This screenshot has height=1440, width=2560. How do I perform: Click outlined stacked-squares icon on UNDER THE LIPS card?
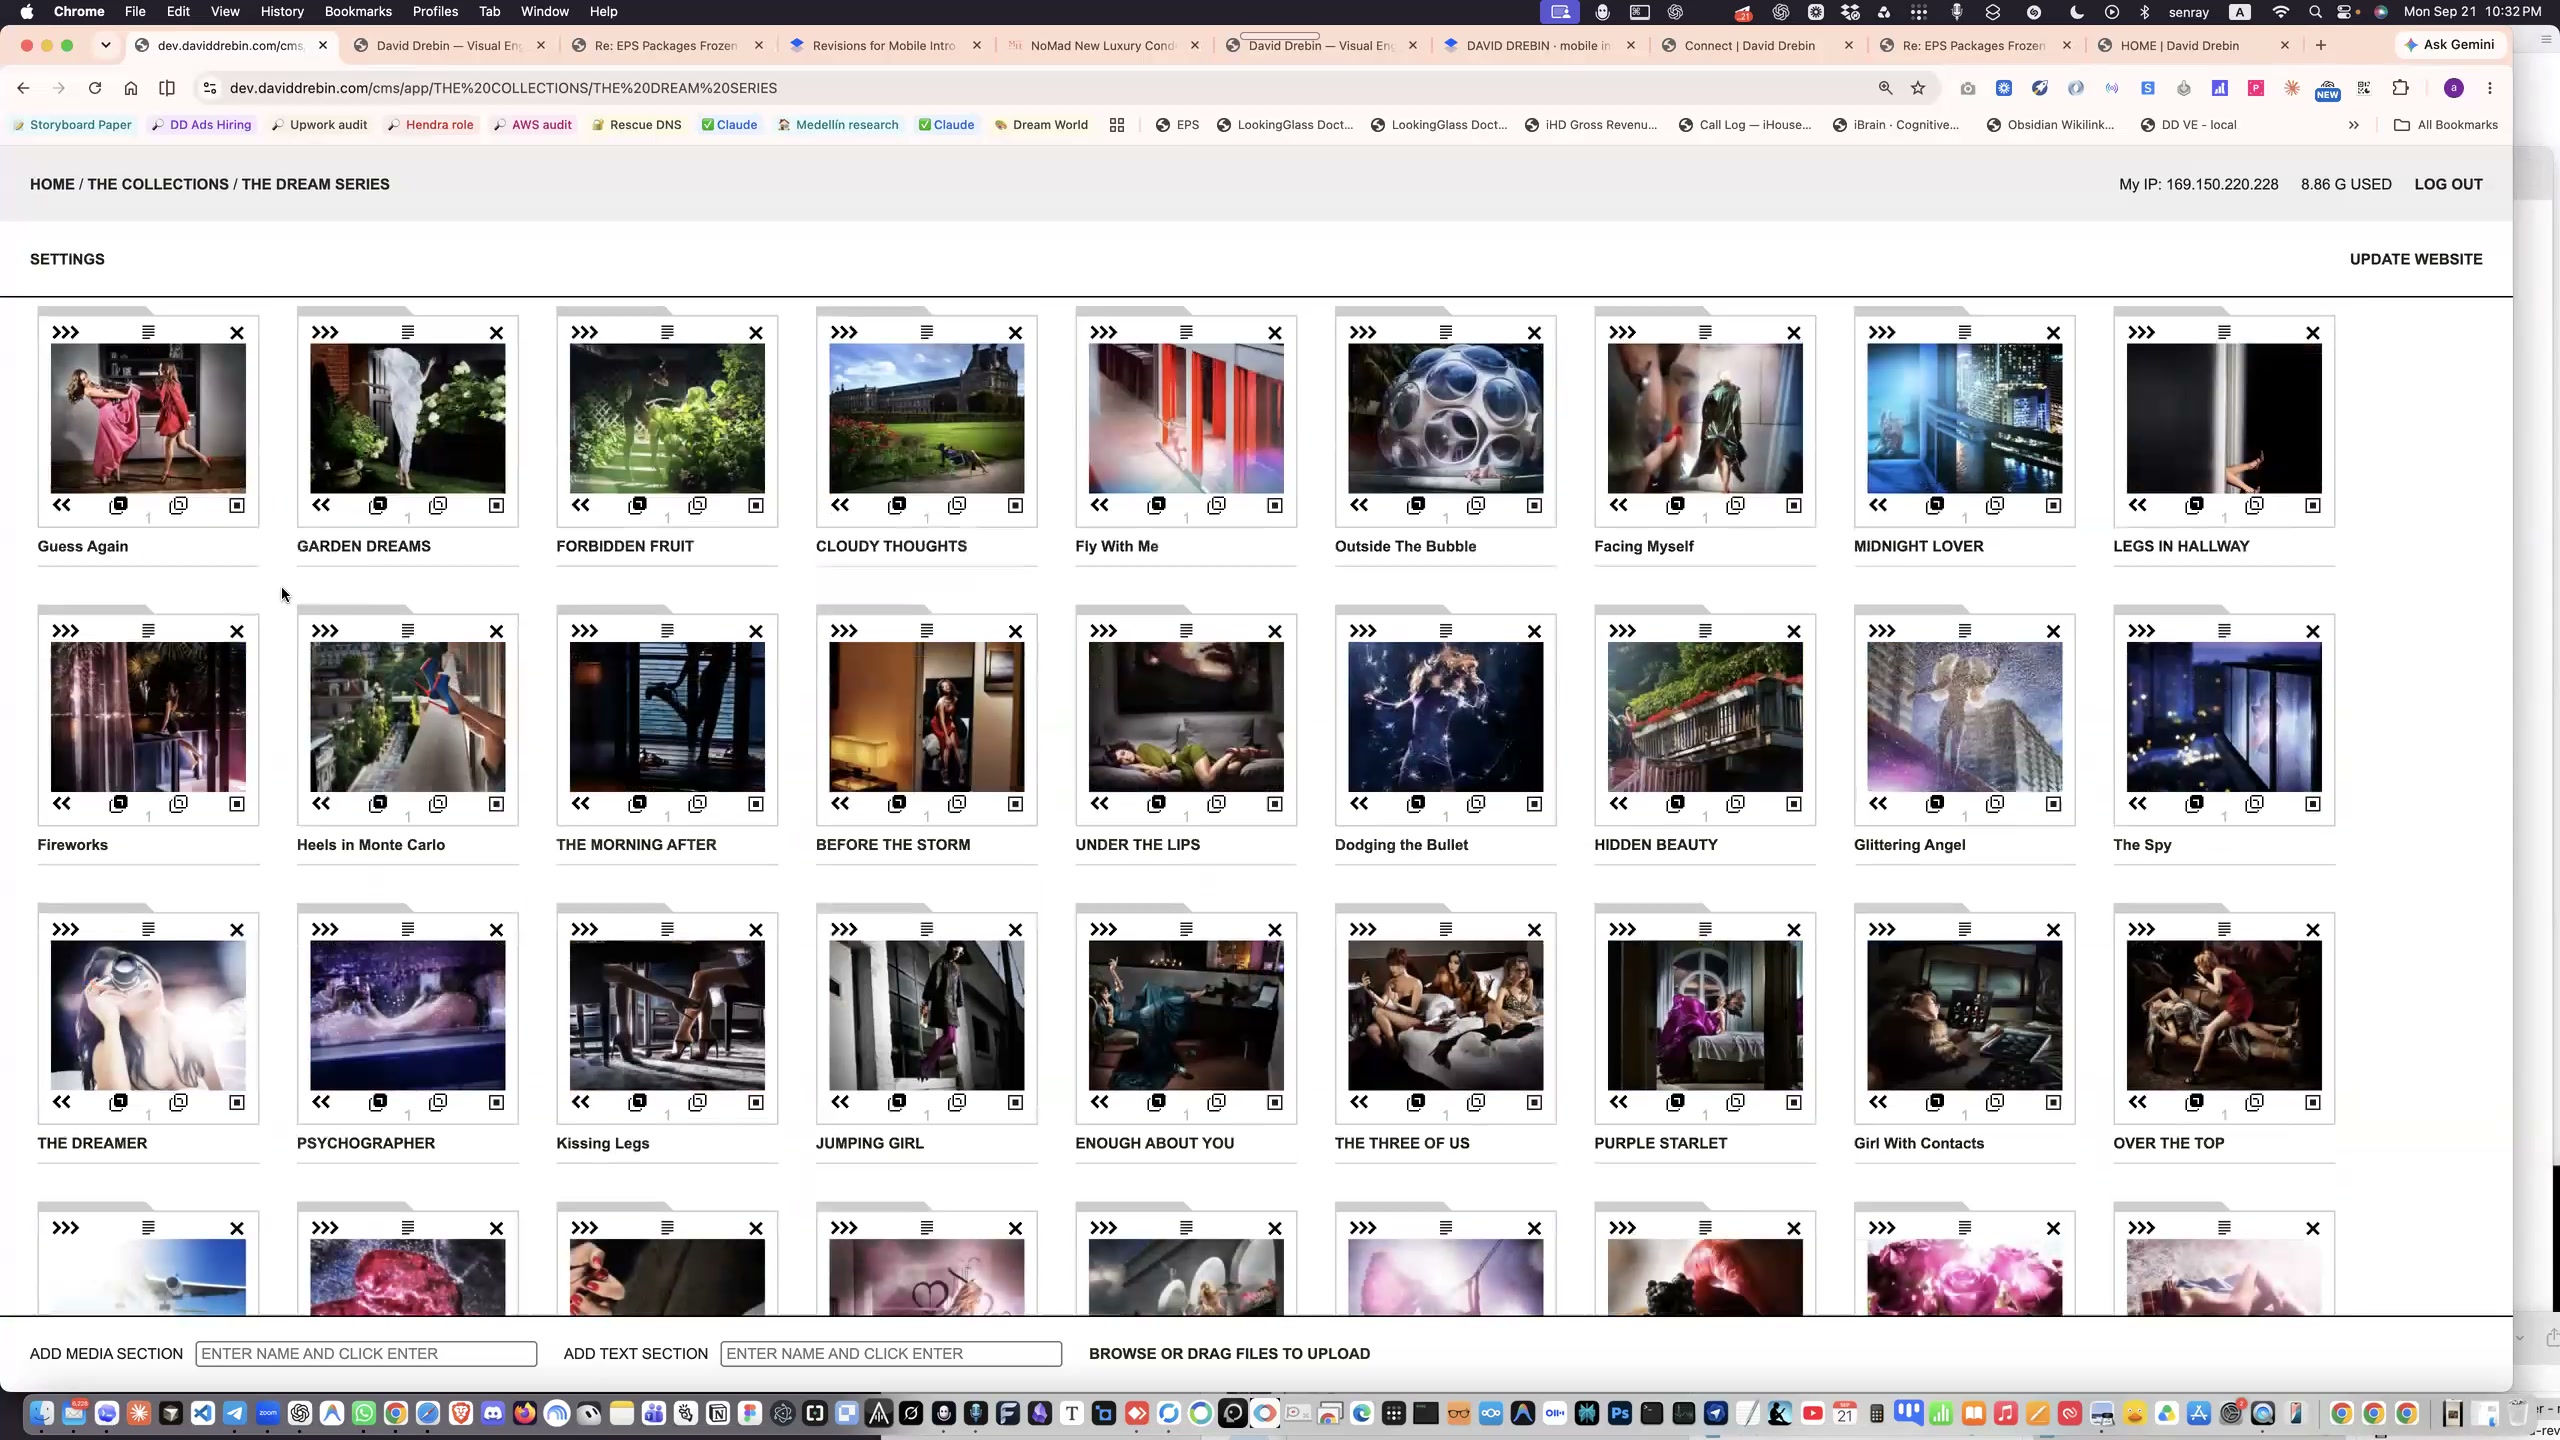(1216, 803)
